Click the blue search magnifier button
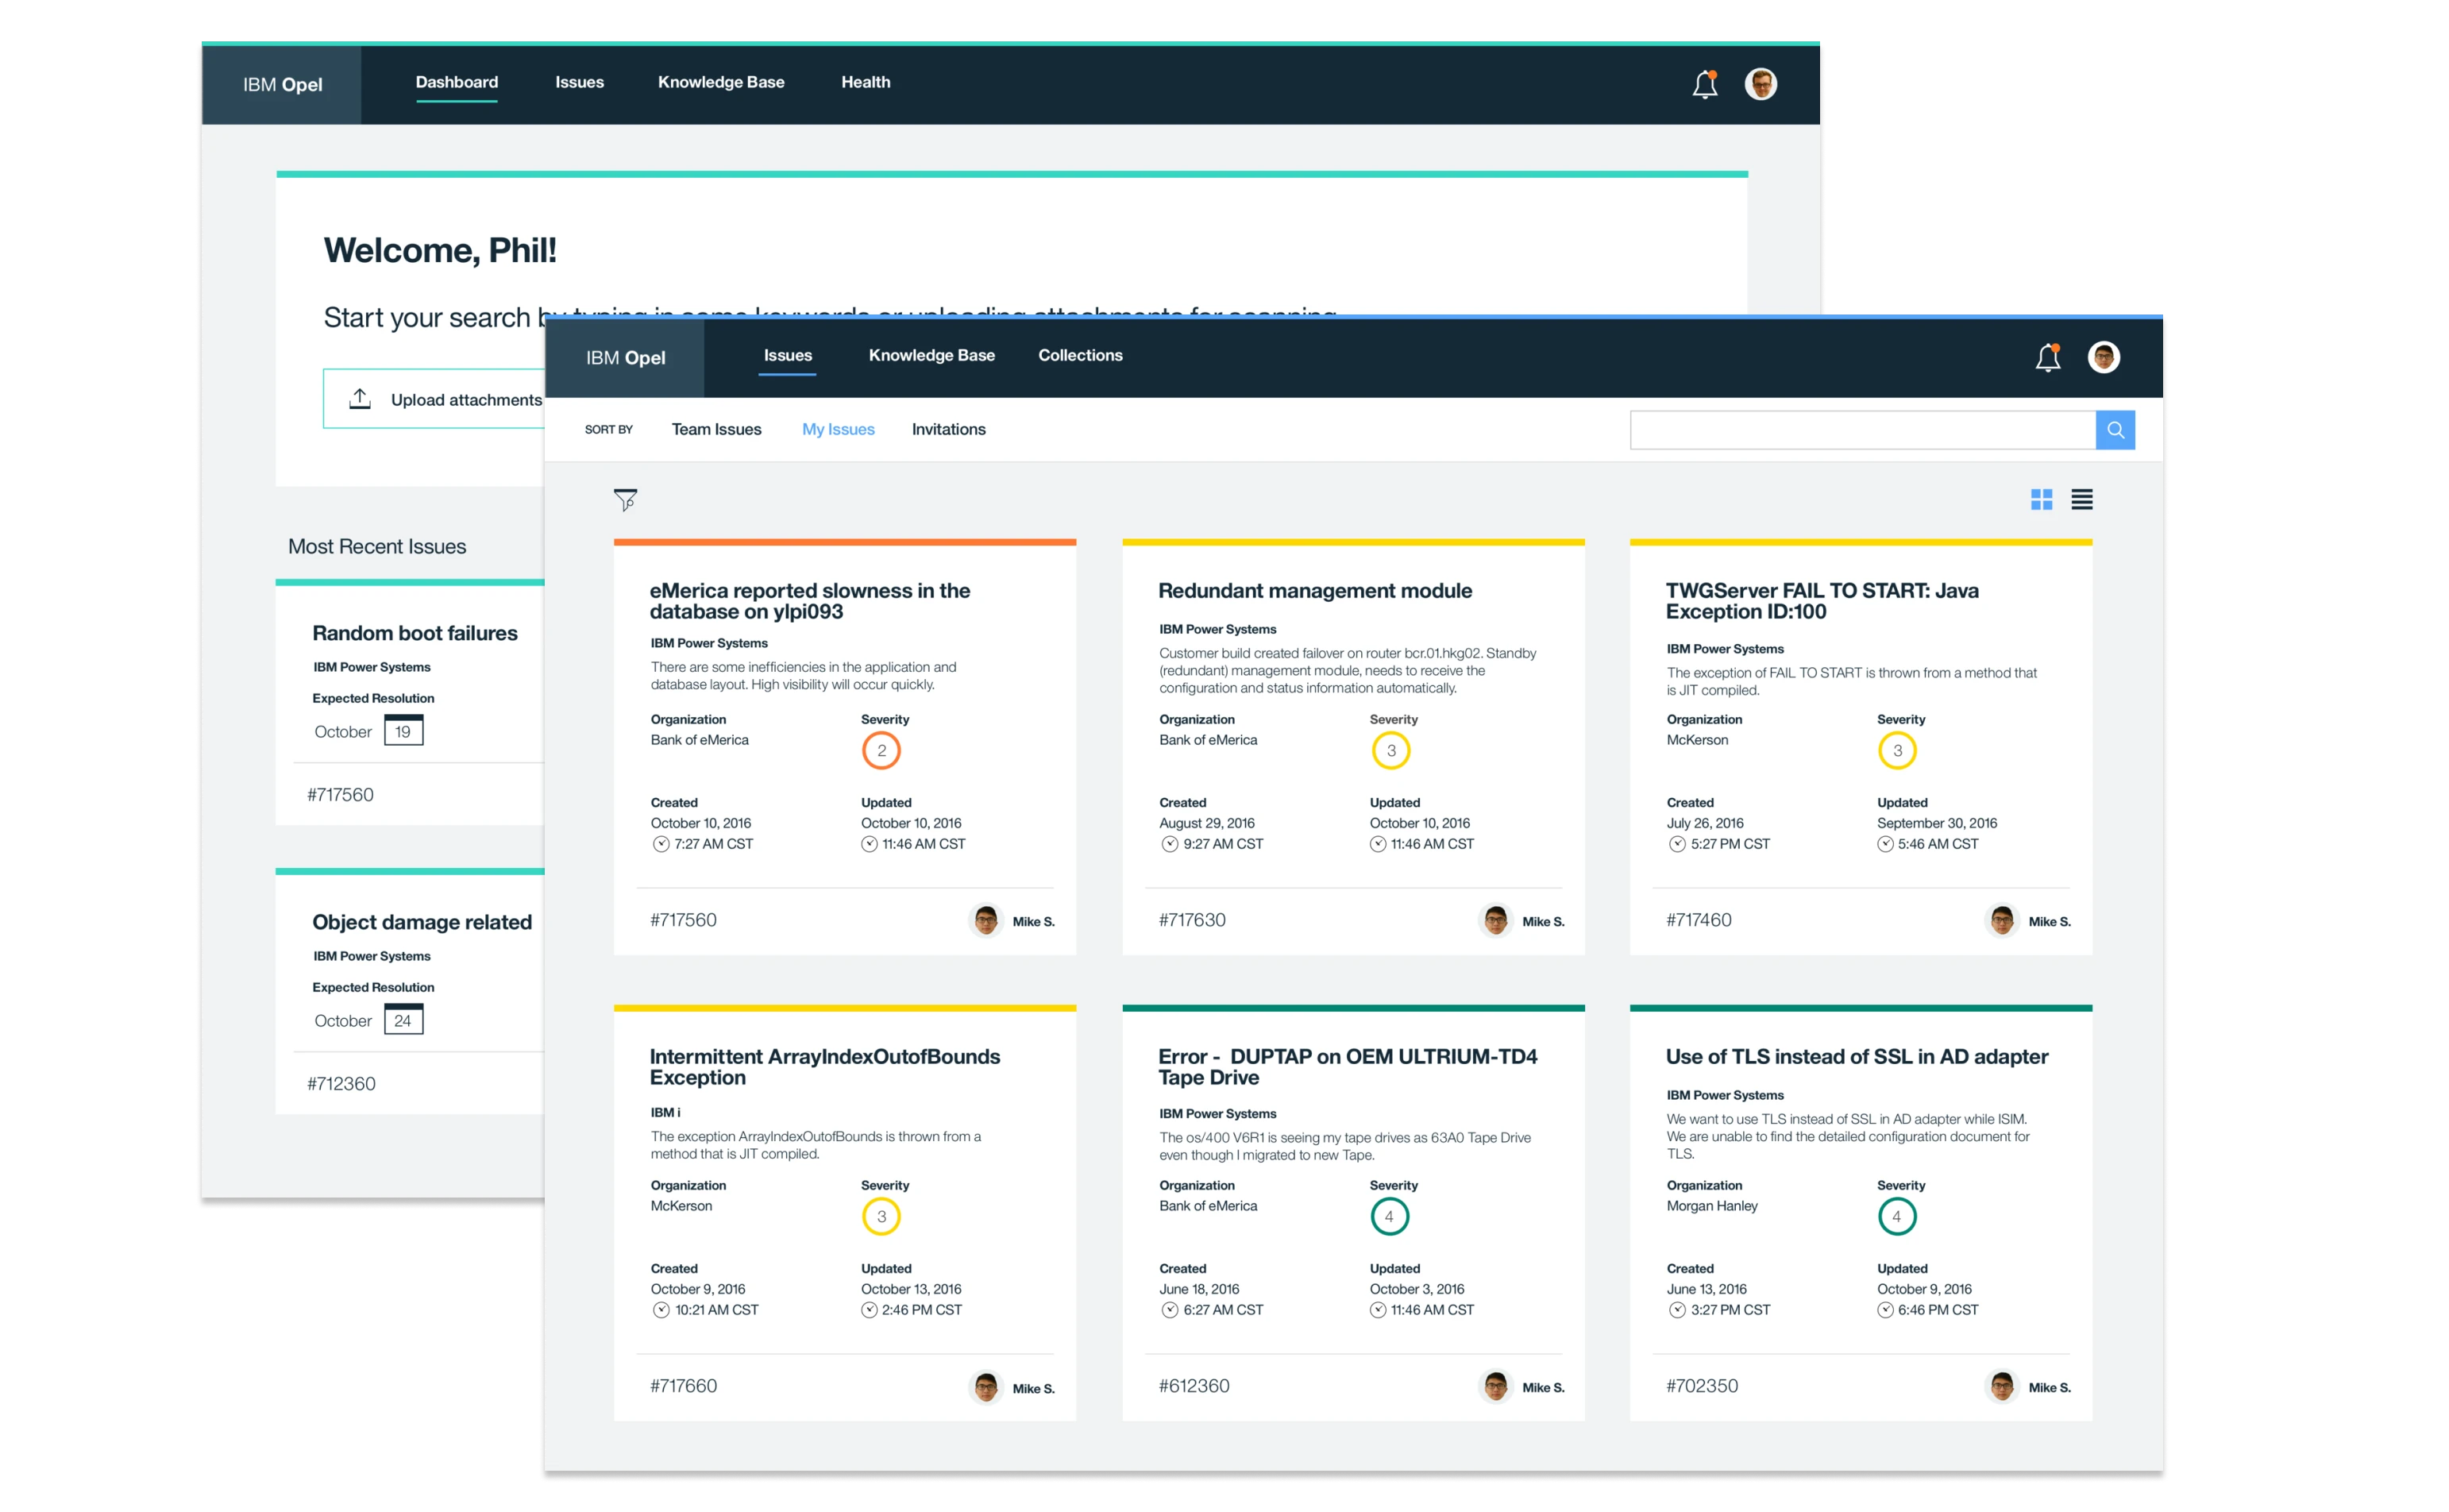The width and height of the screenshot is (2449, 1512). tap(2115, 430)
